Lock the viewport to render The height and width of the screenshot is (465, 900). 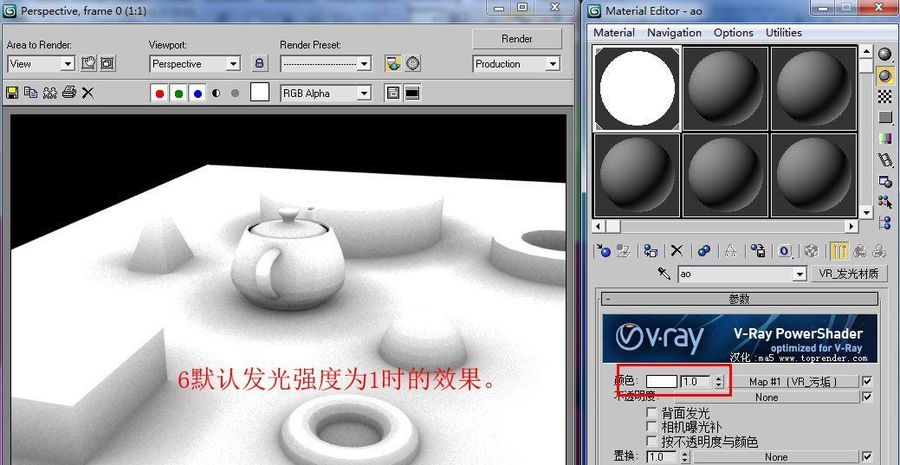[259, 63]
